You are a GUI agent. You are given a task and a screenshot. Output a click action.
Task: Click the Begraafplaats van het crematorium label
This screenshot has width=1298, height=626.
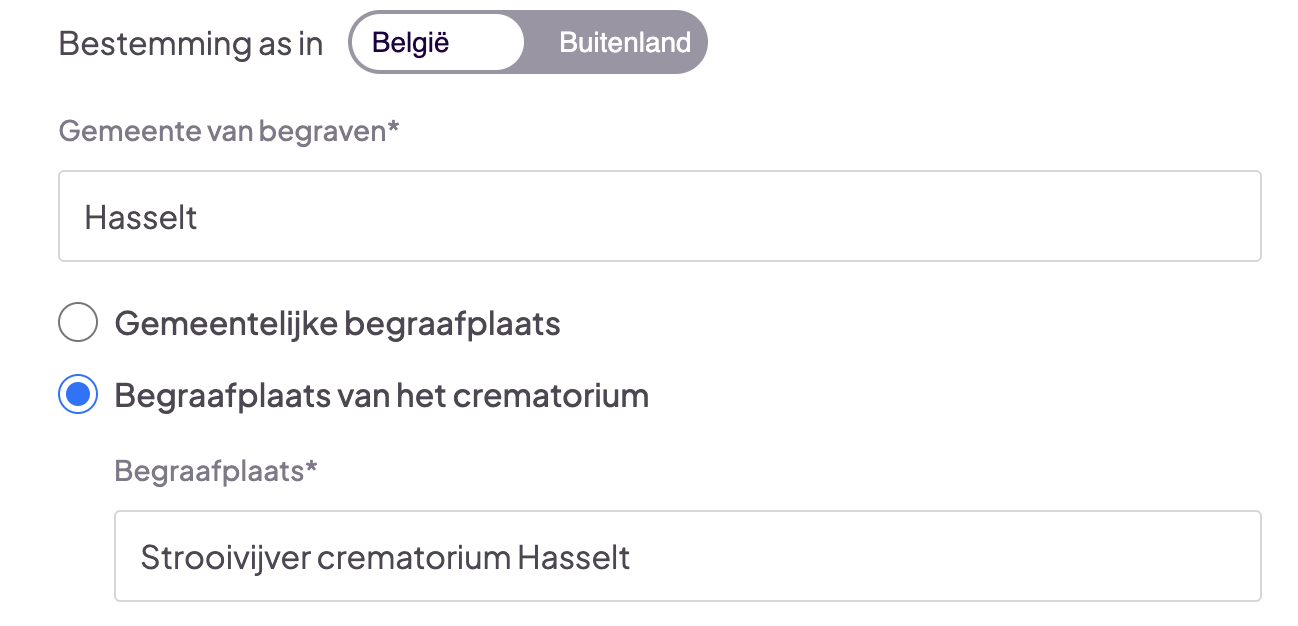click(382, 395)
